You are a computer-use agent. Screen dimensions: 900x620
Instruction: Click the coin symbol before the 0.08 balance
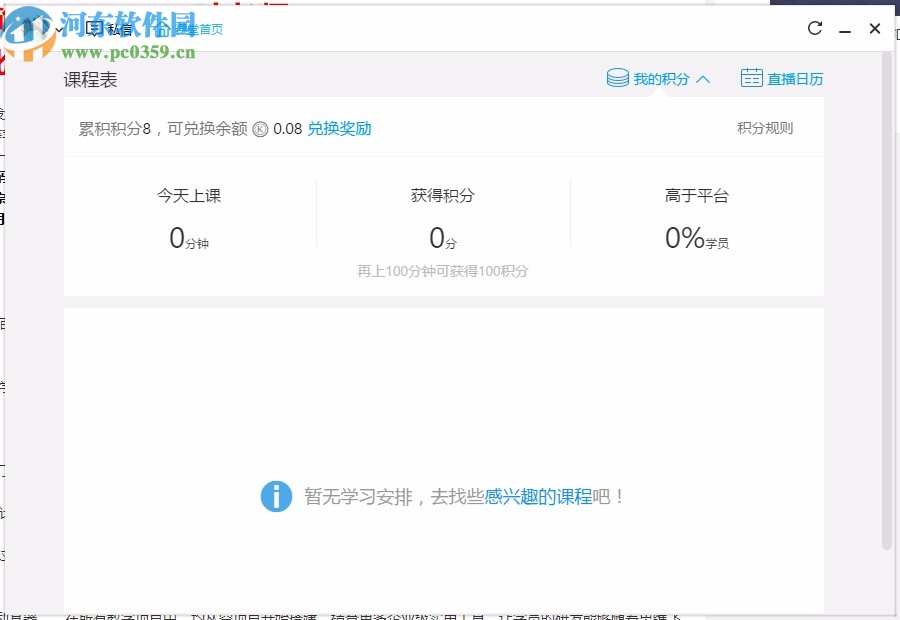point(260,128)
